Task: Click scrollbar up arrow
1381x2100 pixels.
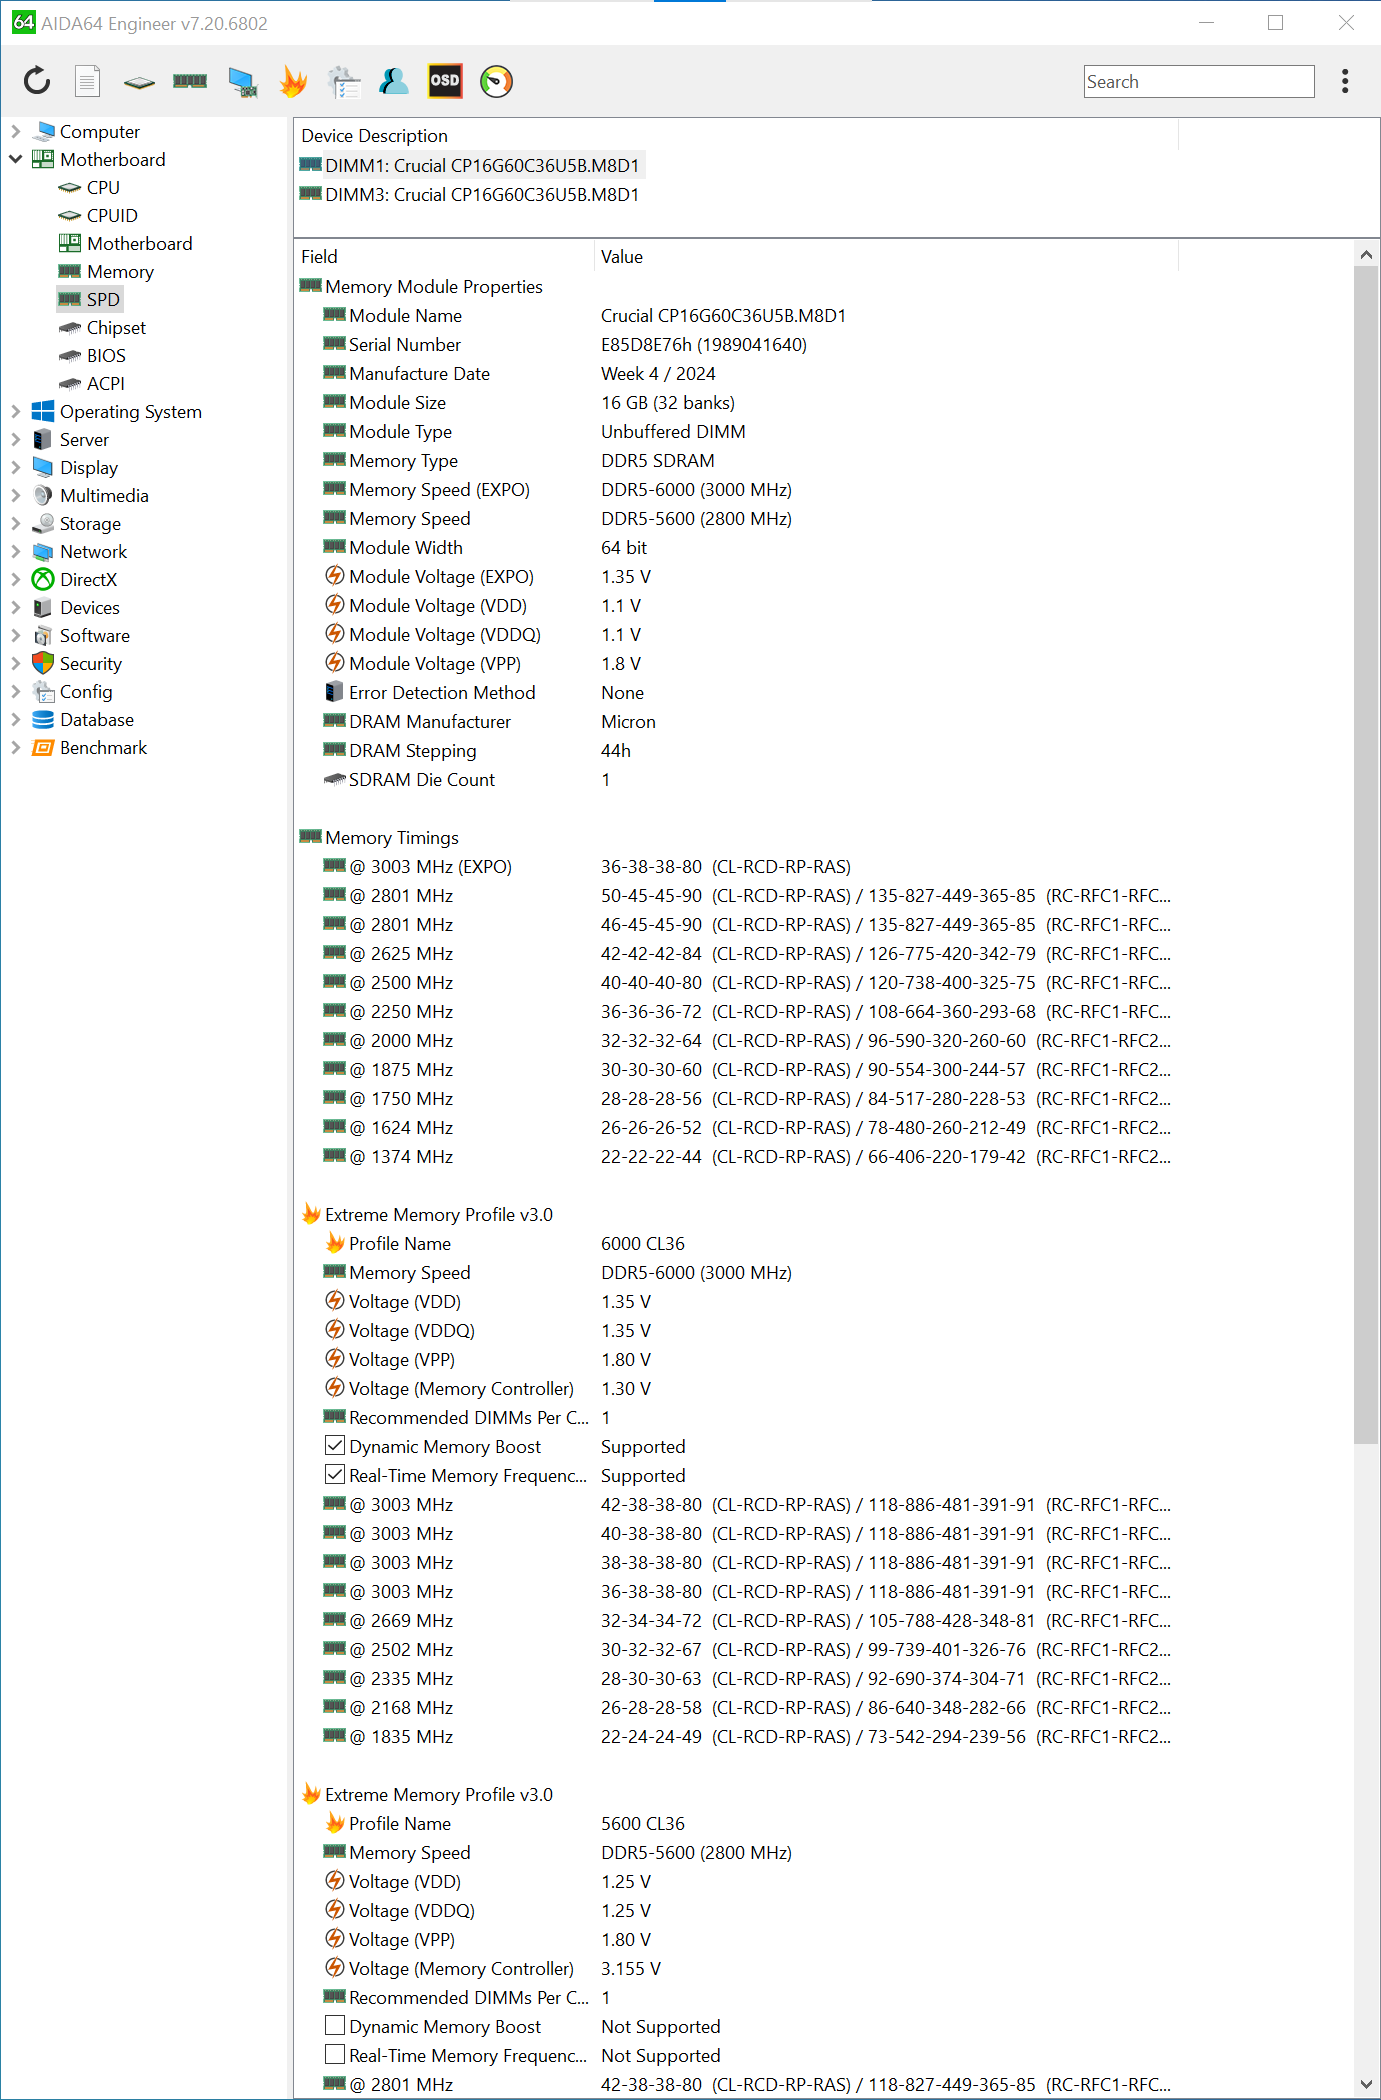Action: click(x=1366, y=255)
